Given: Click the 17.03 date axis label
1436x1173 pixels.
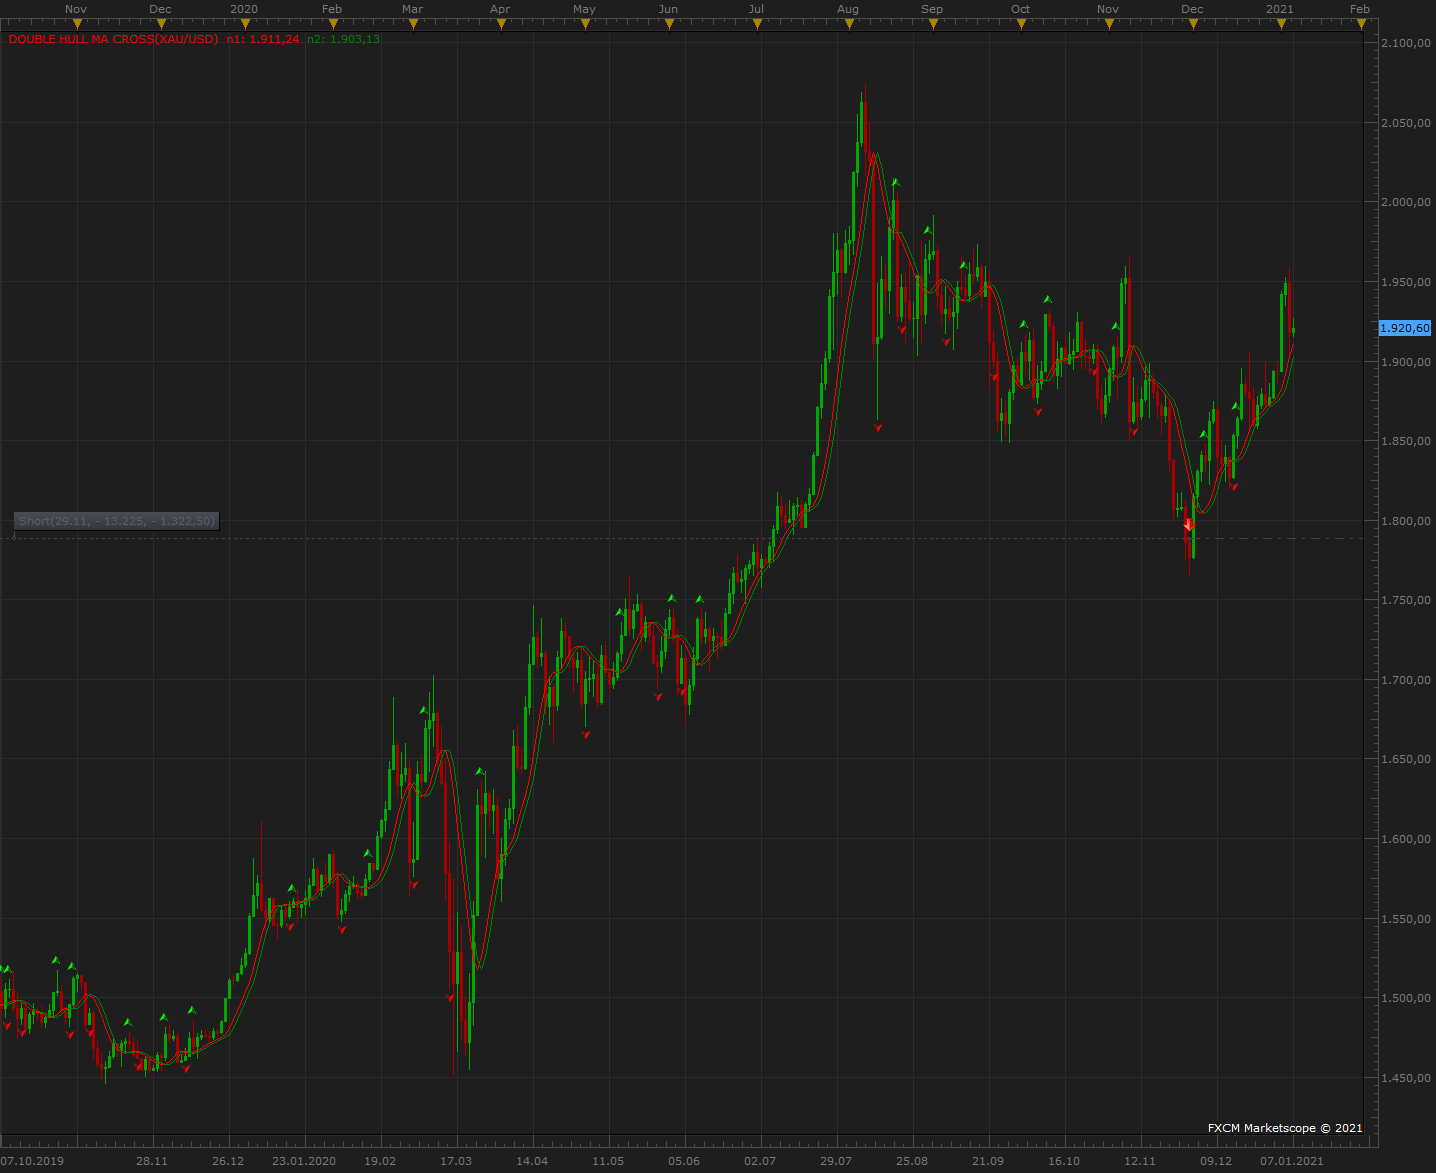Looking at the screenshot, I should point(456,1161).
